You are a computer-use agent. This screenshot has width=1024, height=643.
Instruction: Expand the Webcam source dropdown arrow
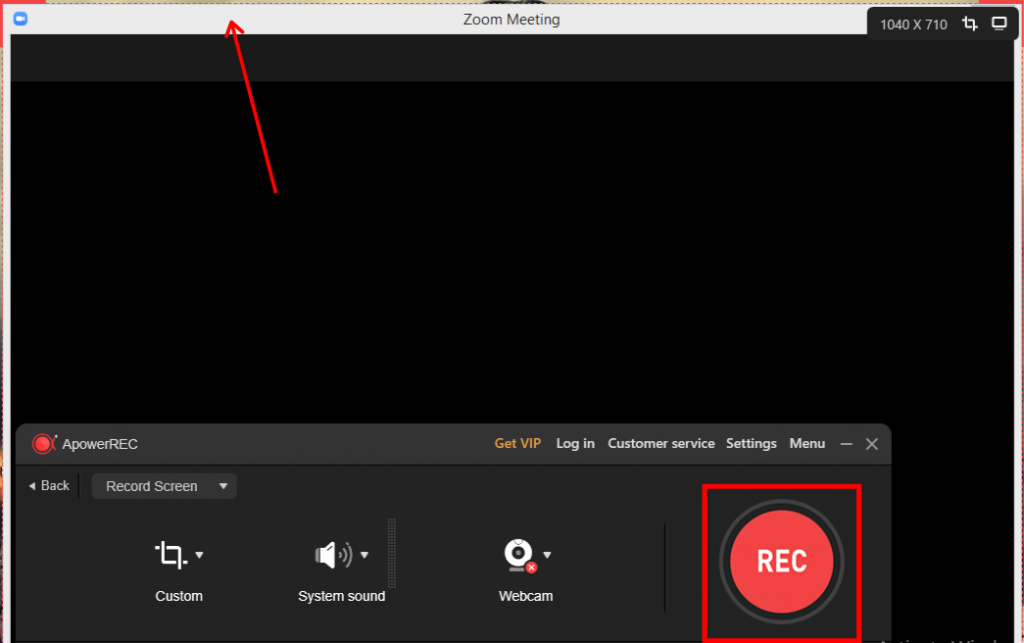point(547,557)
